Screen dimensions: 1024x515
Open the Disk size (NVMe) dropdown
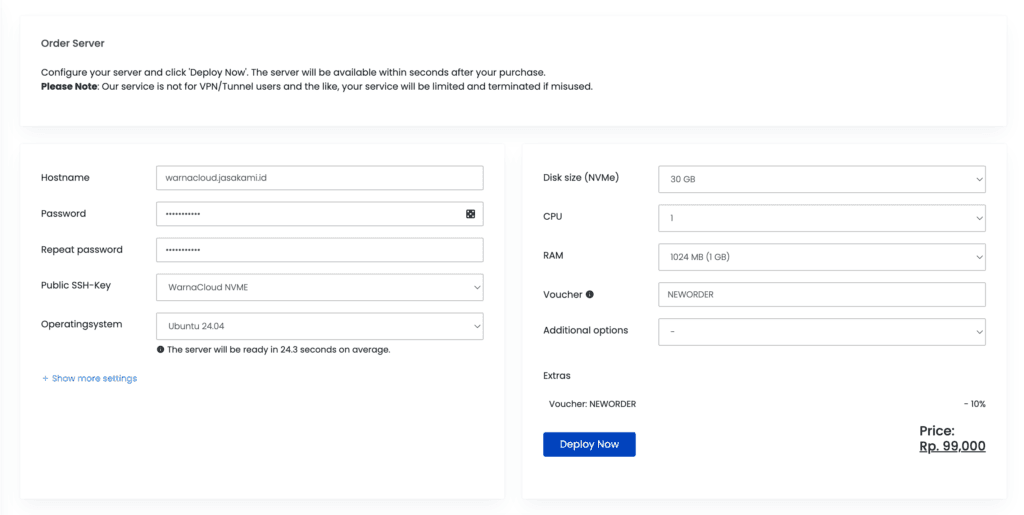(822, 179)
